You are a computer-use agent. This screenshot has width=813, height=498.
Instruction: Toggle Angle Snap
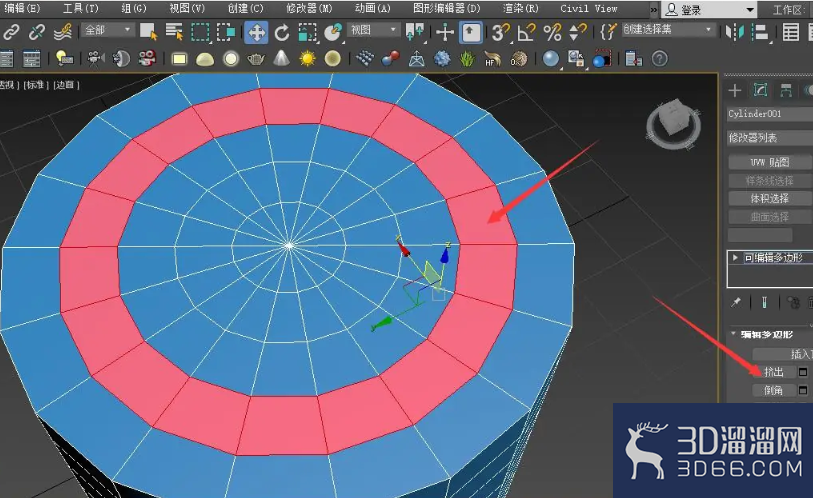[527, 32]
